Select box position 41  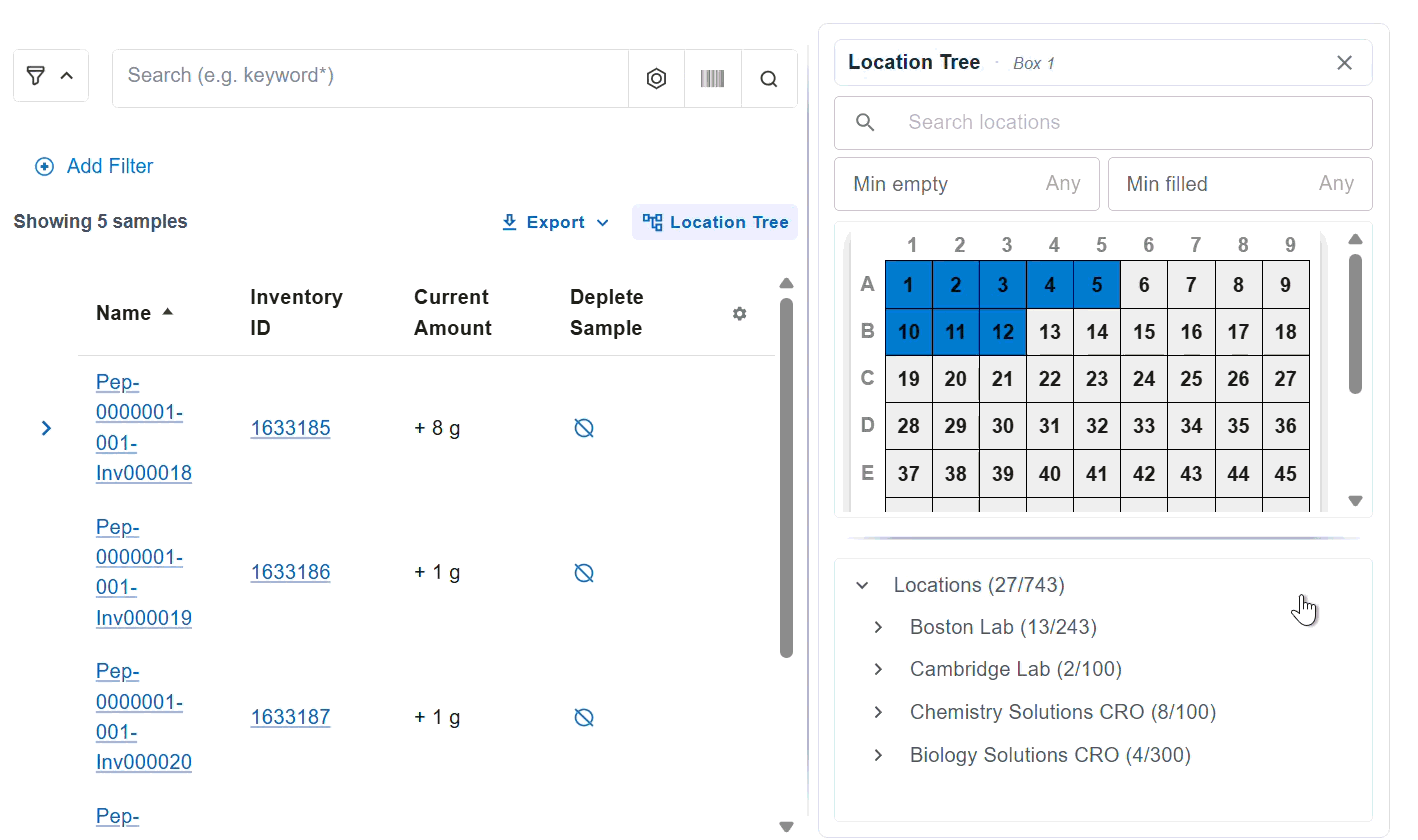coord(1097,474)
